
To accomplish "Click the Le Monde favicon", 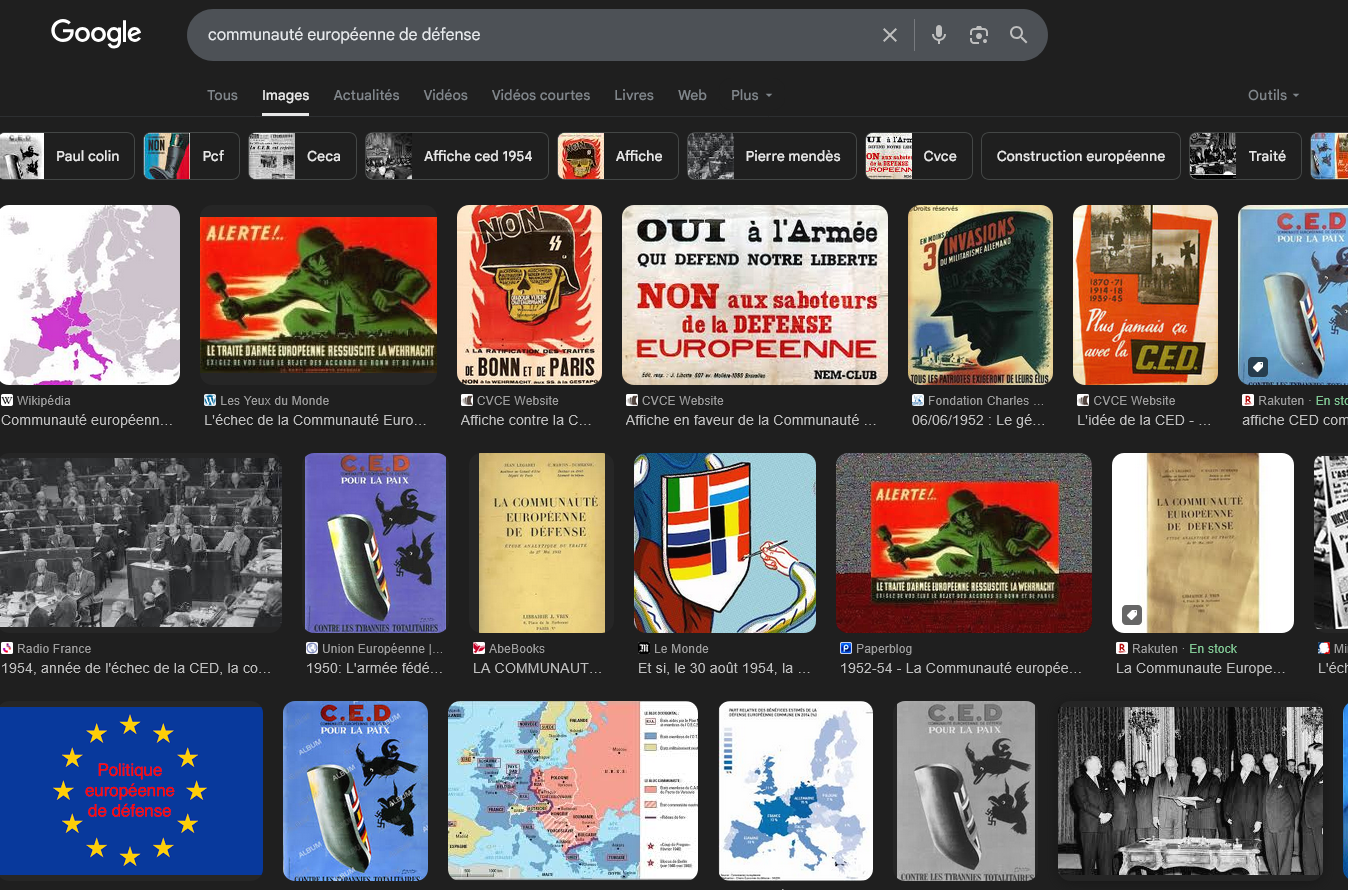I will pyautogui.click(x=644, y=648).
